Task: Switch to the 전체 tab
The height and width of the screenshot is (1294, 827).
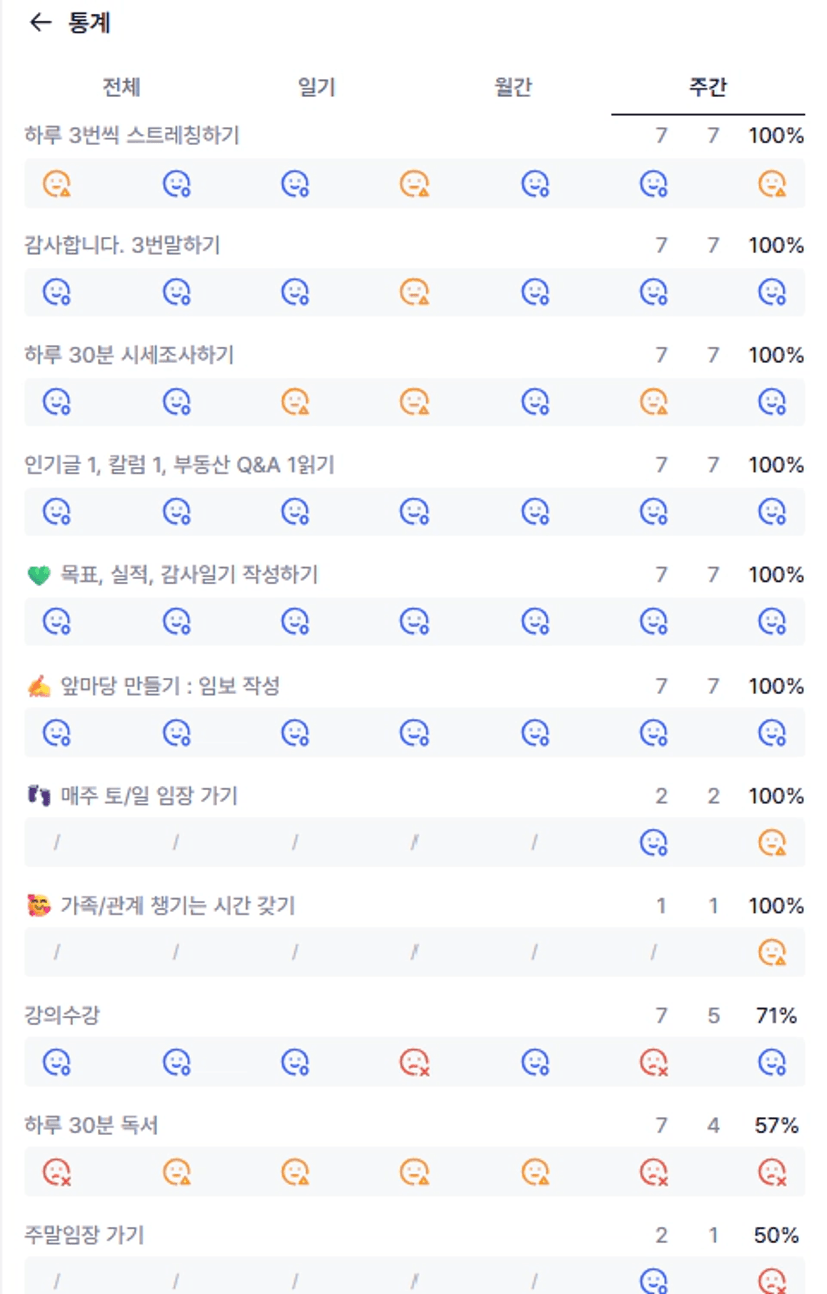Action: point(121,87)
